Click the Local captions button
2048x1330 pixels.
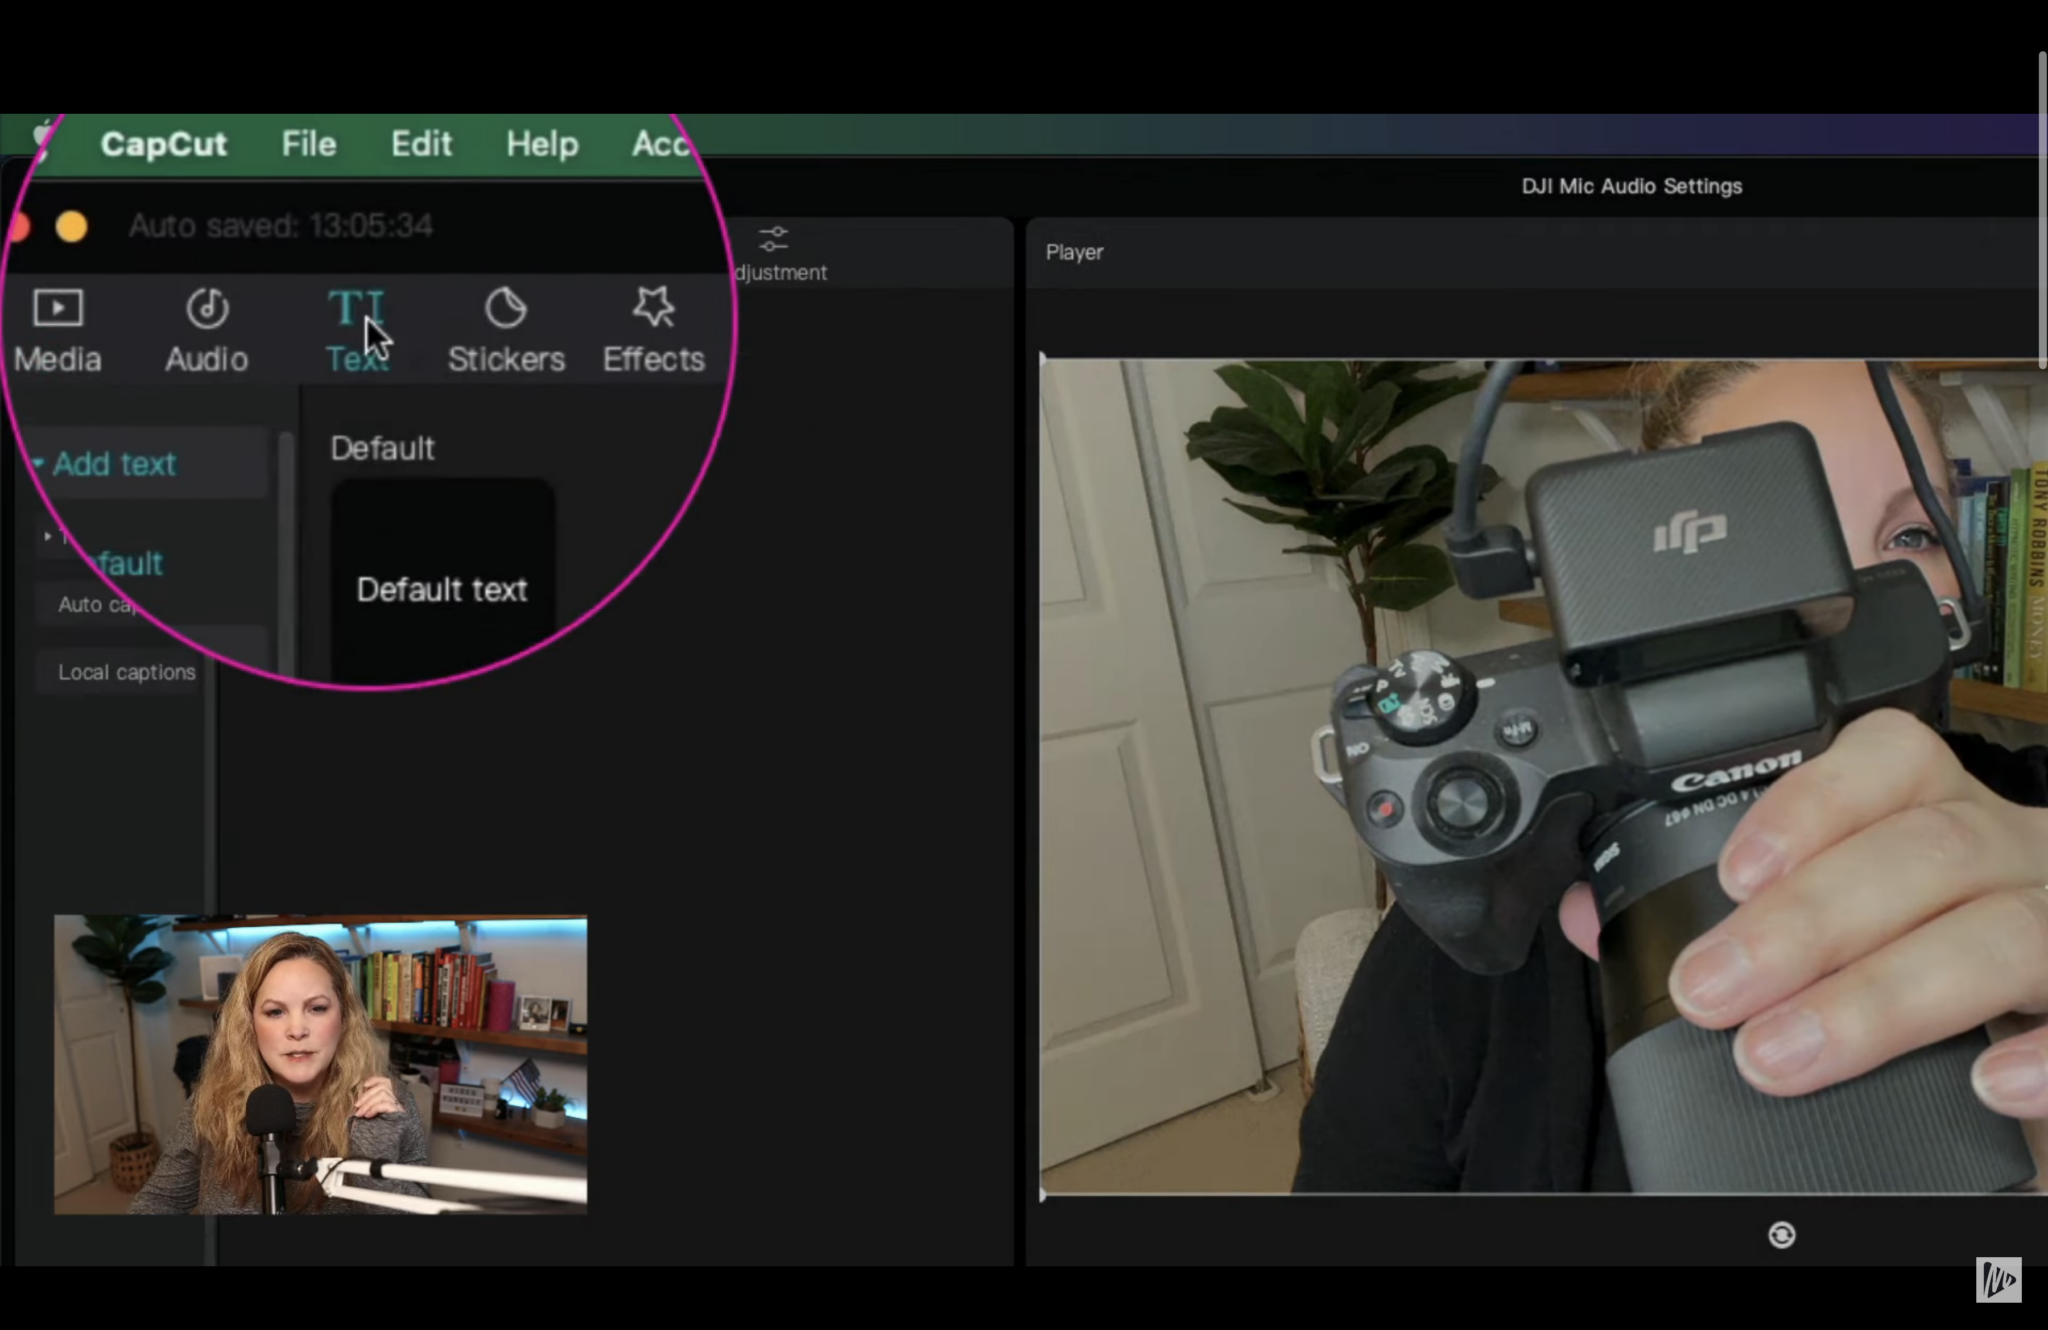coord(126,672)
